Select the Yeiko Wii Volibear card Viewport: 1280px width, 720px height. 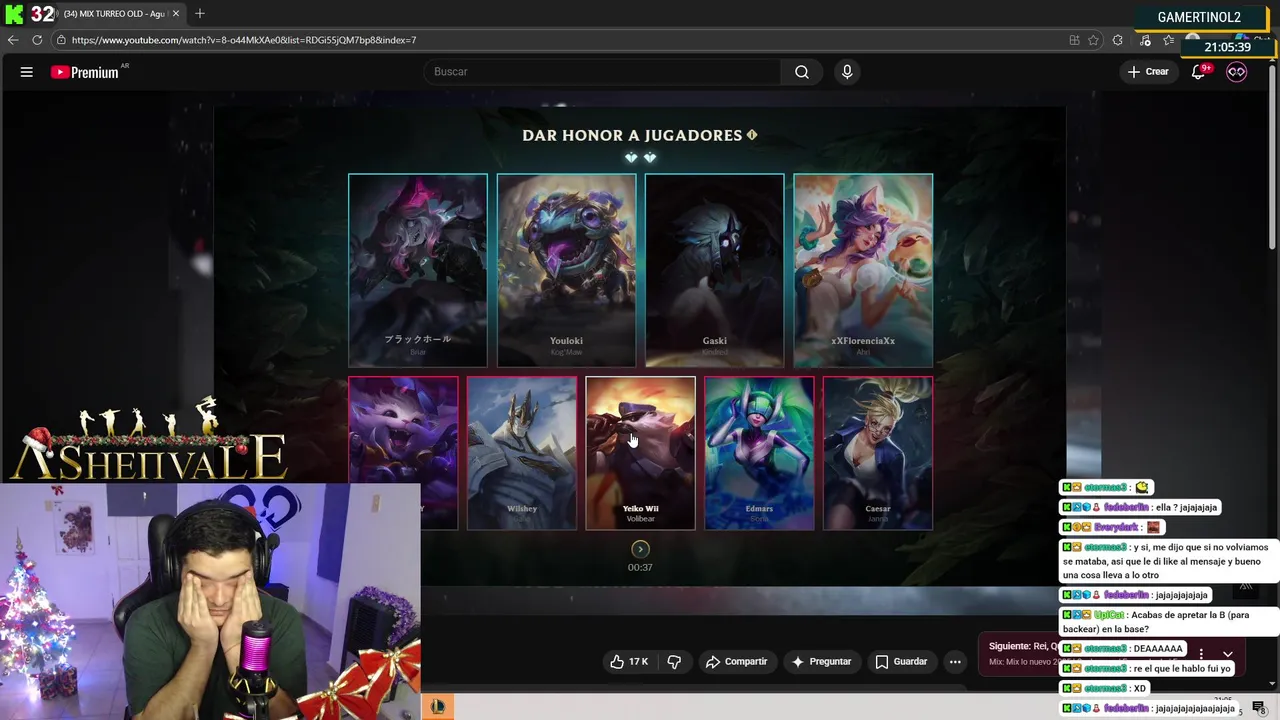tap(640, 453)
